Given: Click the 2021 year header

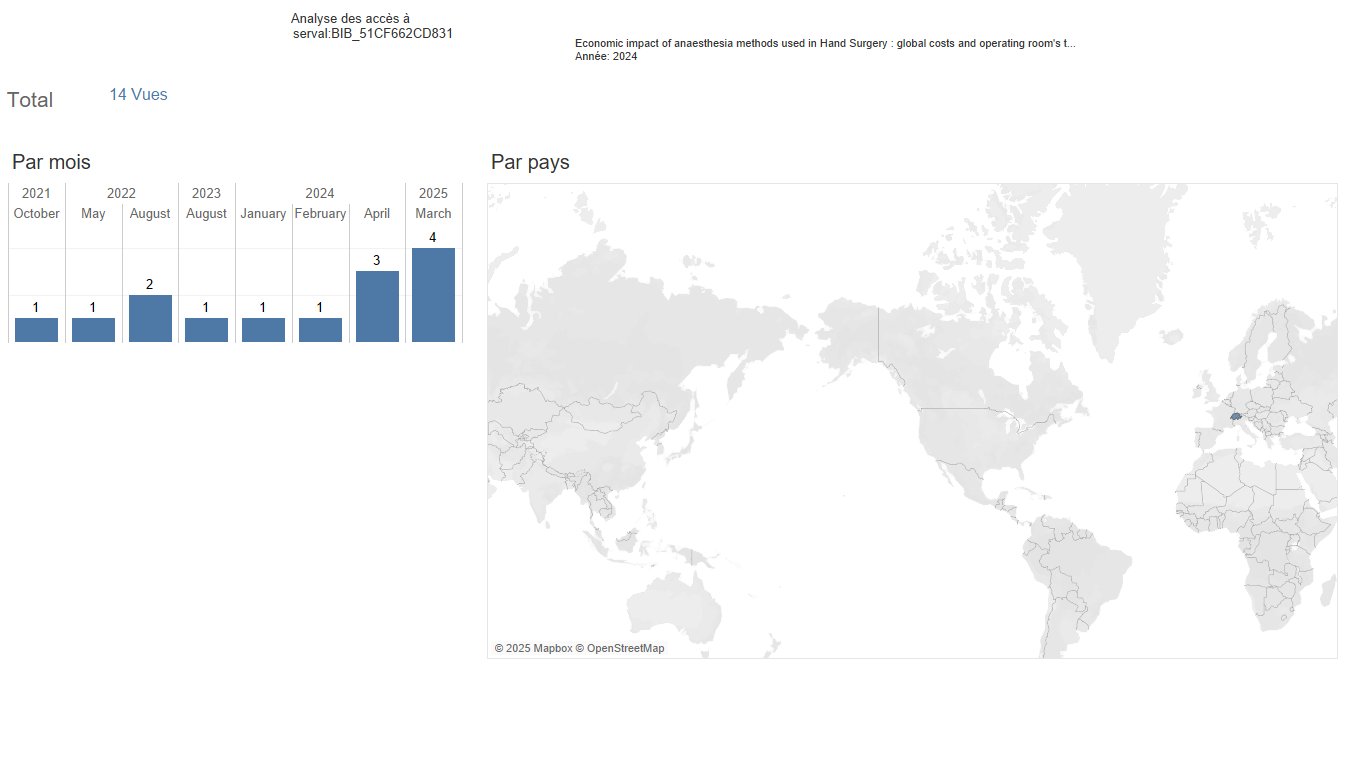Looking at the screenshot, I should pyautogui.click(x=36, y=193).
